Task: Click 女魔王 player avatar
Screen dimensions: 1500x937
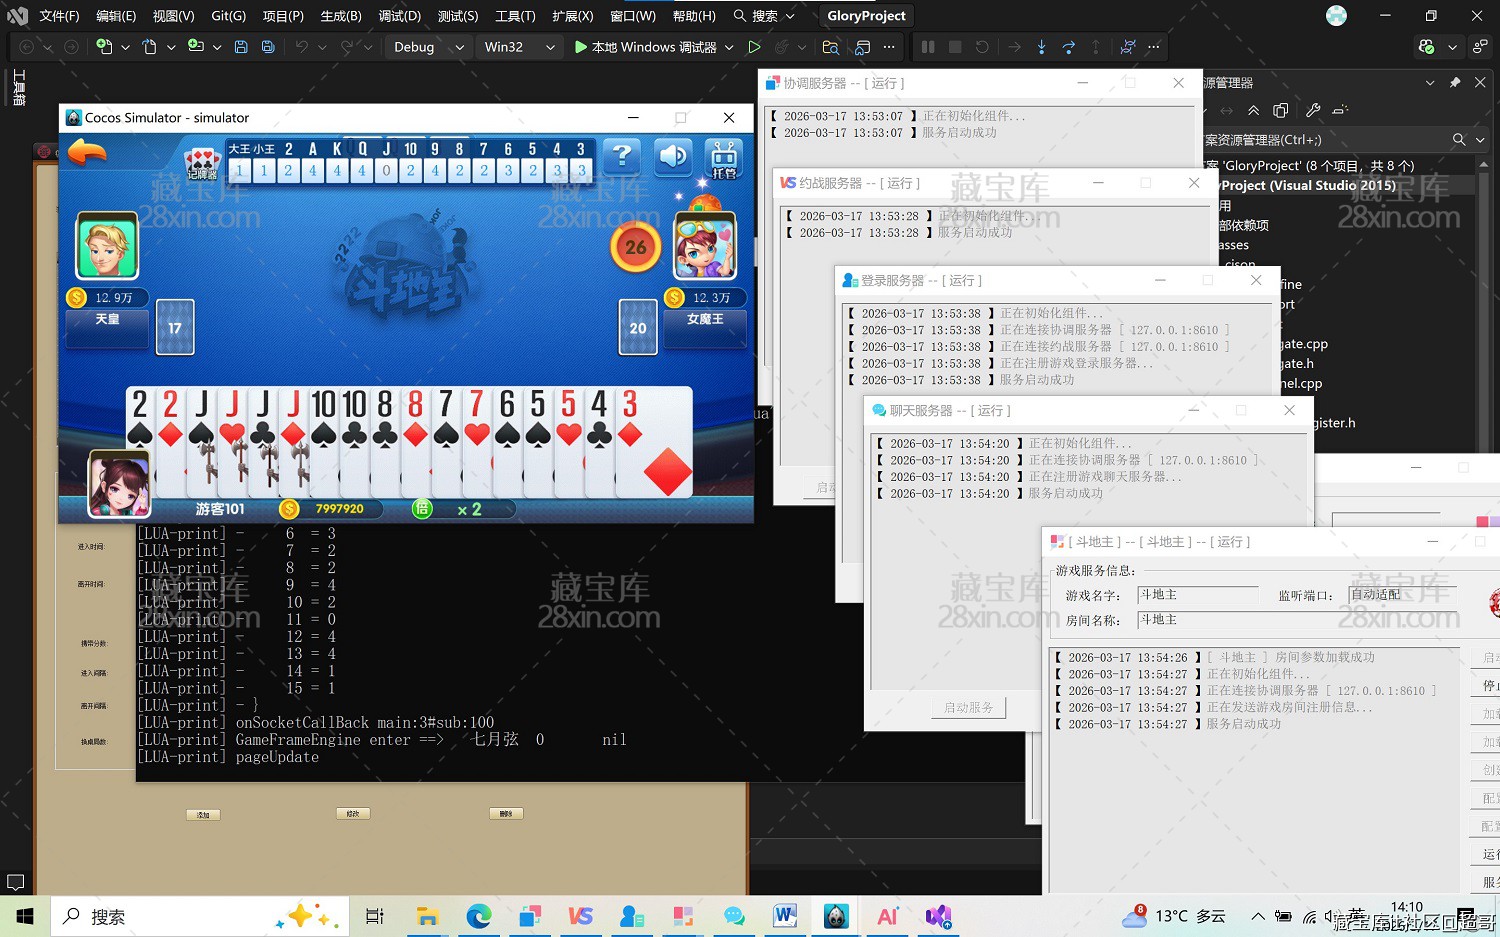Action: (x=705, y=246)
